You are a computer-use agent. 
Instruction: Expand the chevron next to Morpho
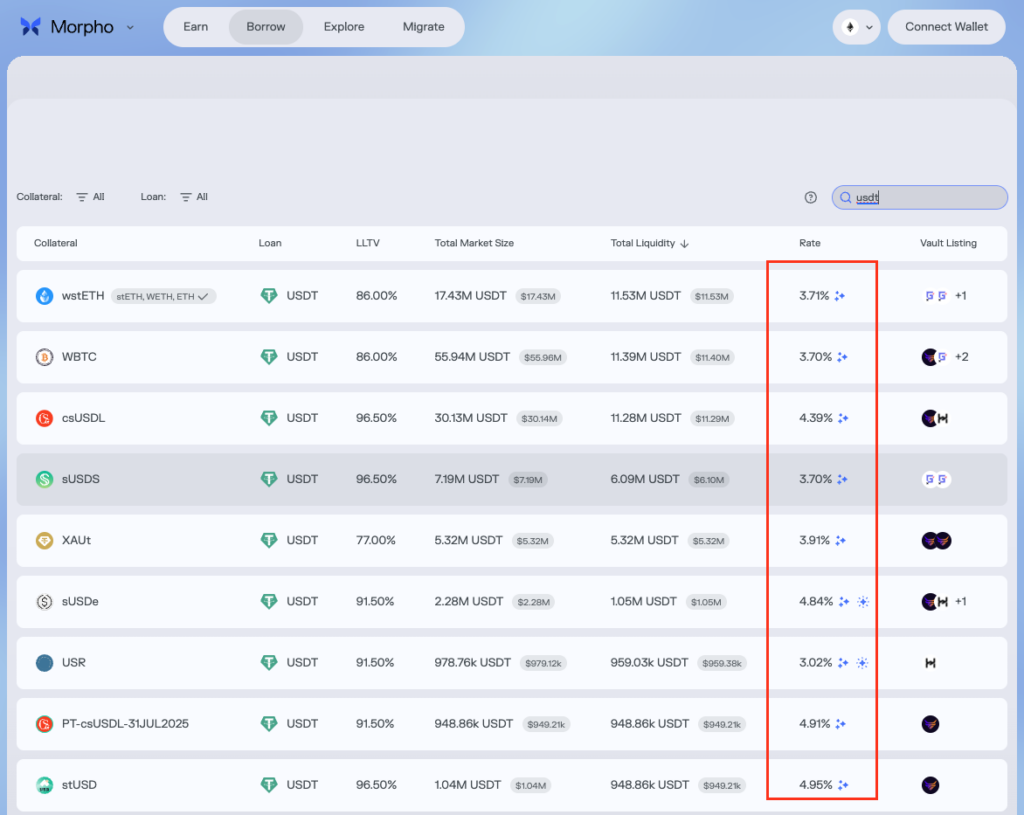pyautogui.click(x=130, y=27)
